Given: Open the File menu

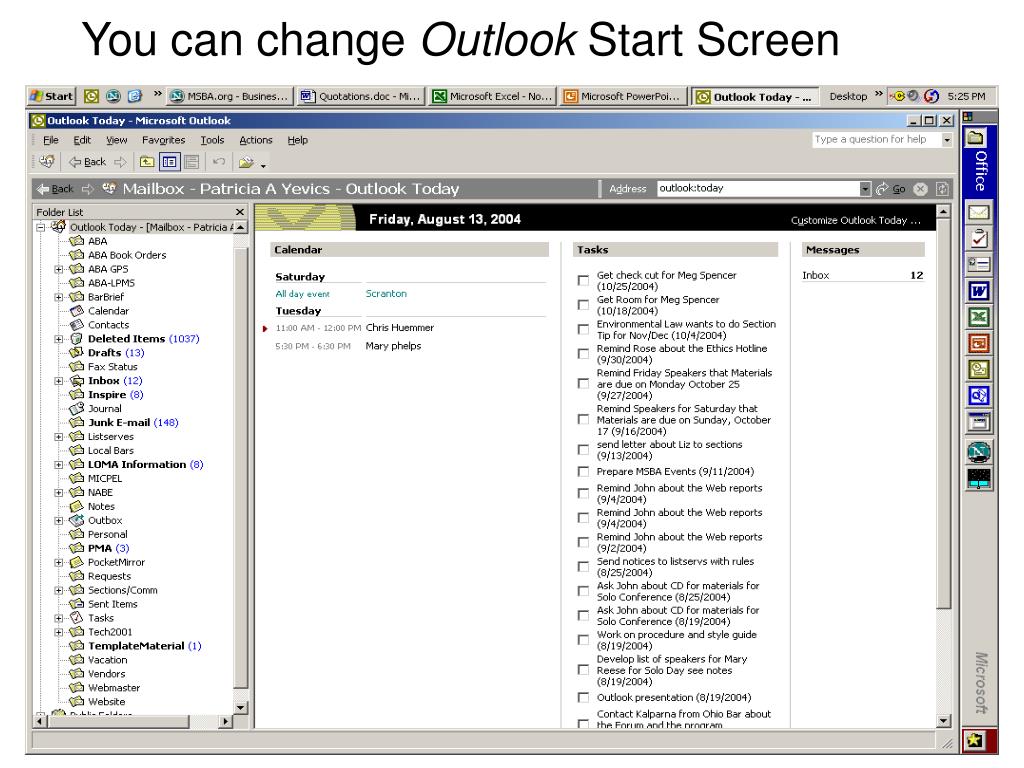Looking at the screenshot, I should pyautogui.click(x=50, y=140).
